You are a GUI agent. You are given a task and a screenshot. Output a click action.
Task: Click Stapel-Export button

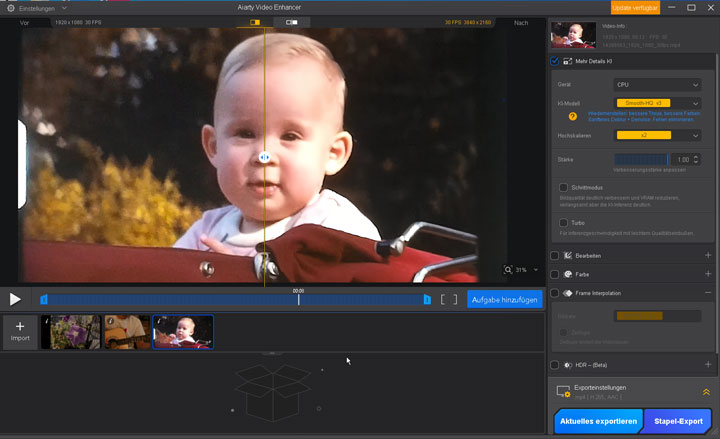click(x=678, y=421)
